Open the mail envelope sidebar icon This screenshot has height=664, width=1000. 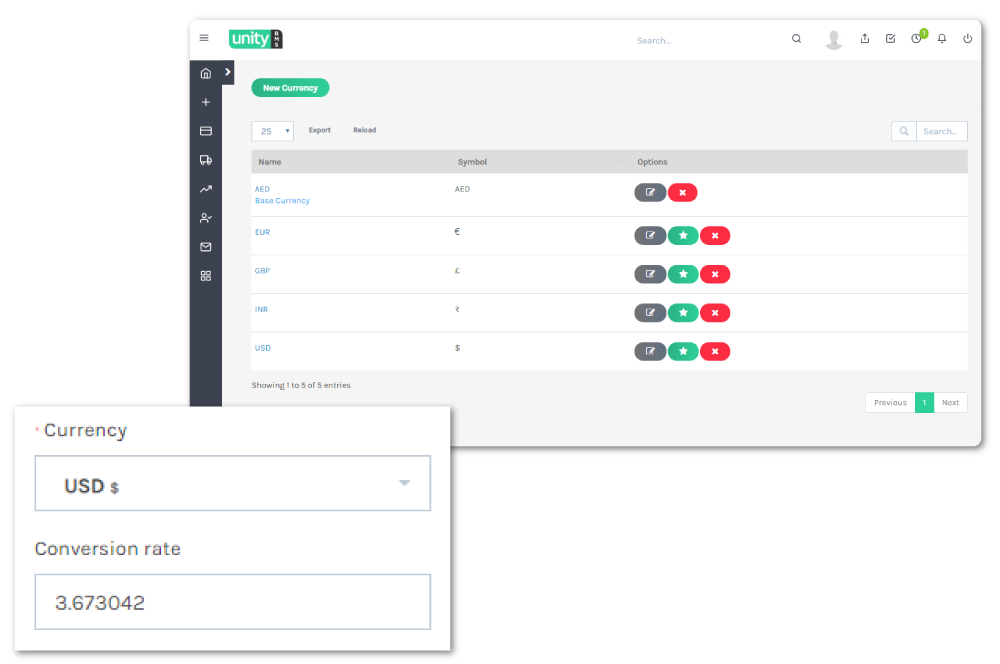[206, 247]
